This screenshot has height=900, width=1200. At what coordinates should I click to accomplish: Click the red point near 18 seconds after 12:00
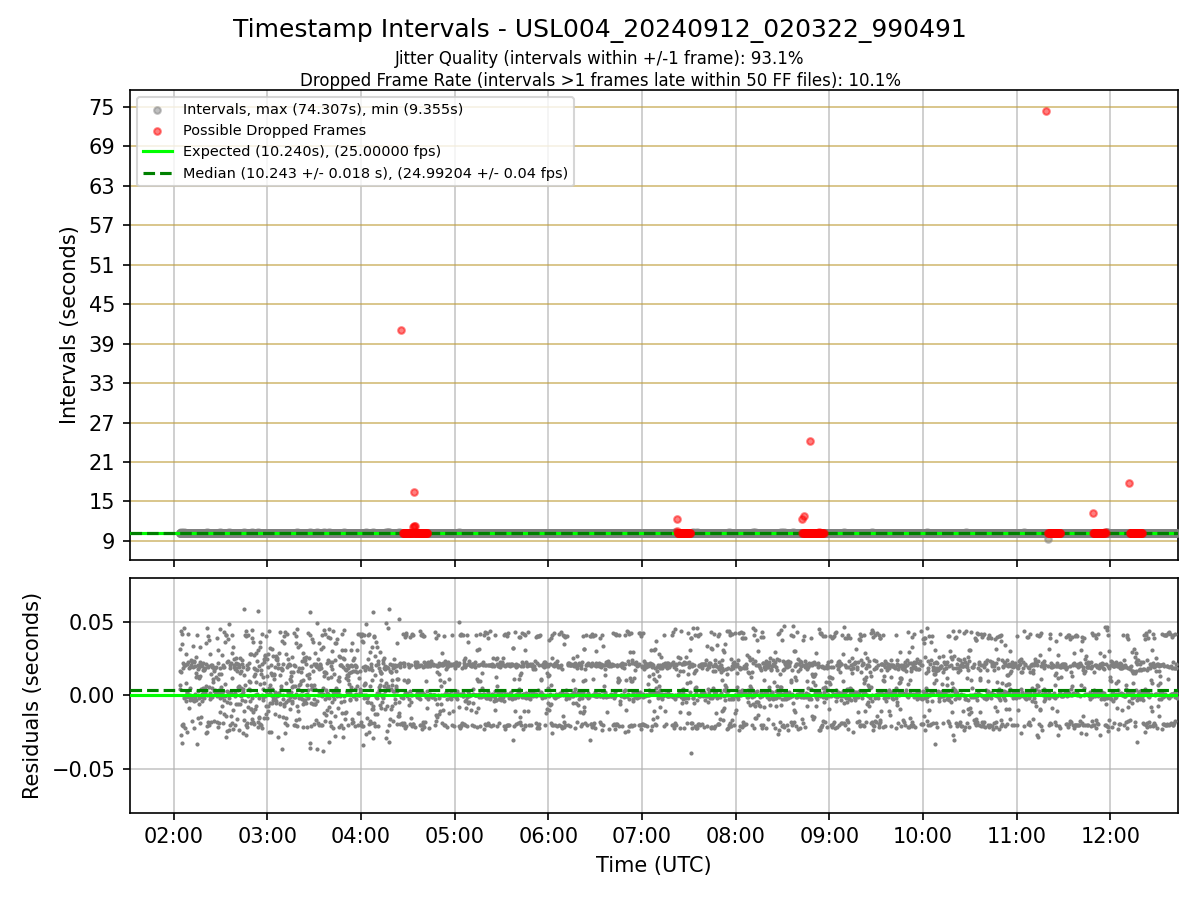point(1129,483)
